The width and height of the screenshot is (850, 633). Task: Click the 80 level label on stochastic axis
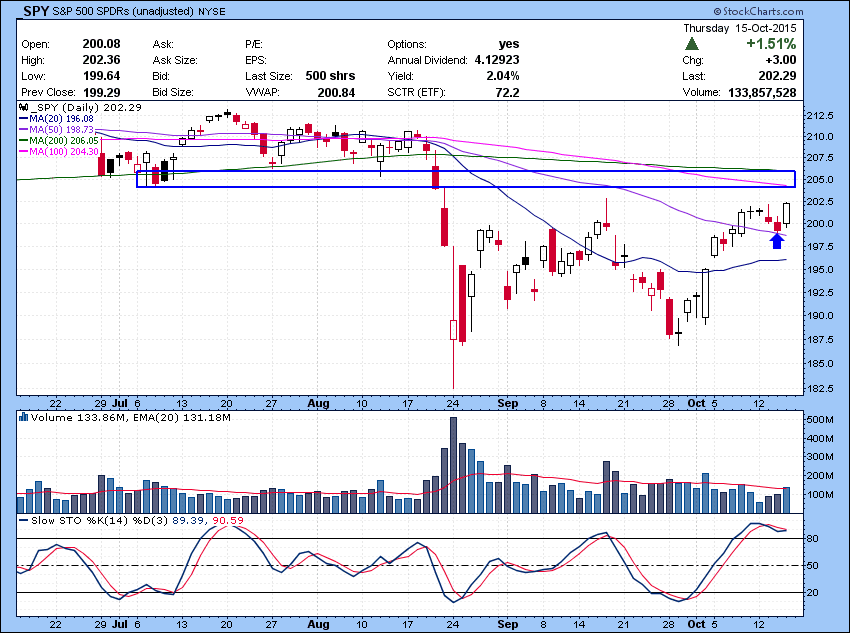point(813,539)
